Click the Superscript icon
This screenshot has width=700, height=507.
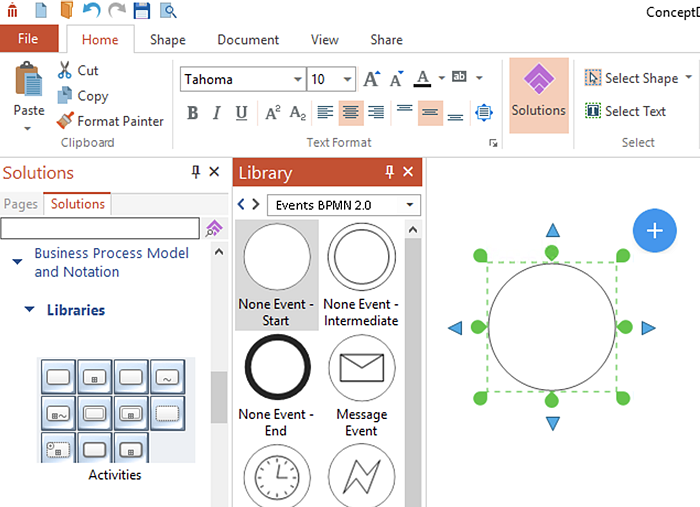pos(272,113)
